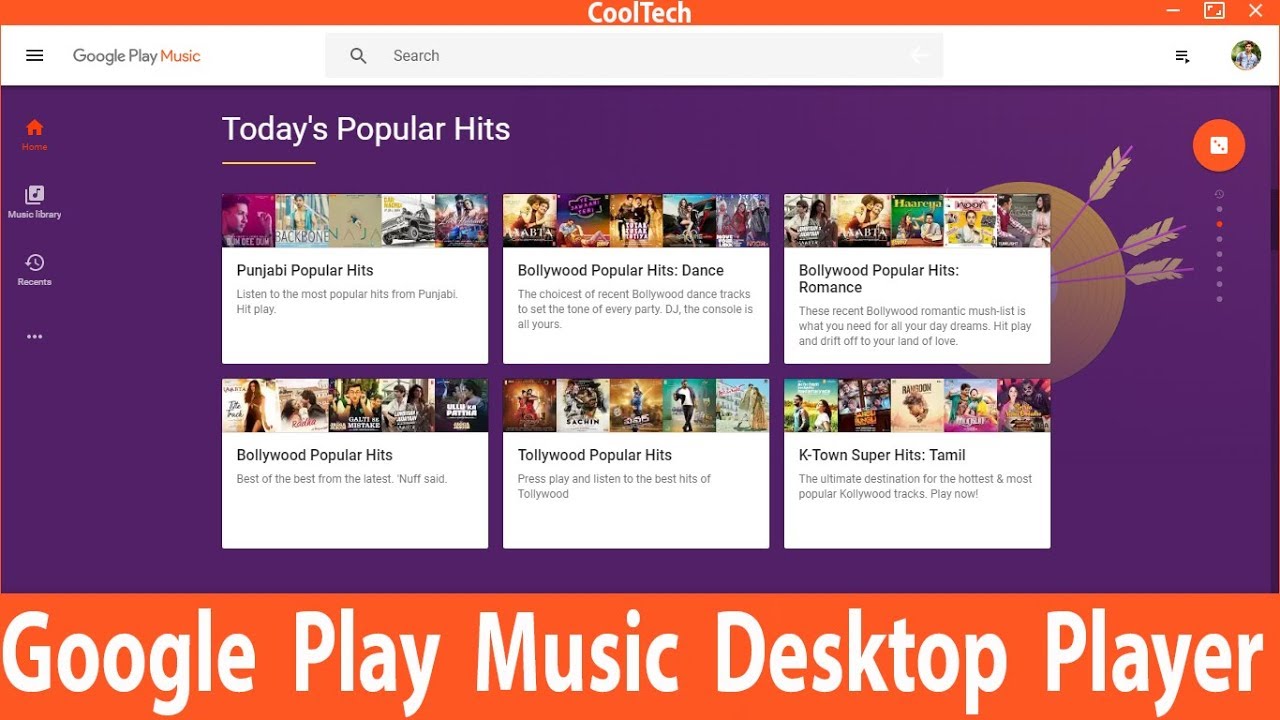The image size is (1280, 720).
Task: Minimize the player window
Action: (x=1173, y=11)
